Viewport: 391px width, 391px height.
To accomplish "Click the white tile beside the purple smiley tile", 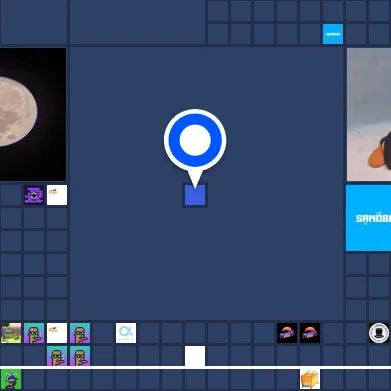I will pyautogui.click(x=57, y=195).
